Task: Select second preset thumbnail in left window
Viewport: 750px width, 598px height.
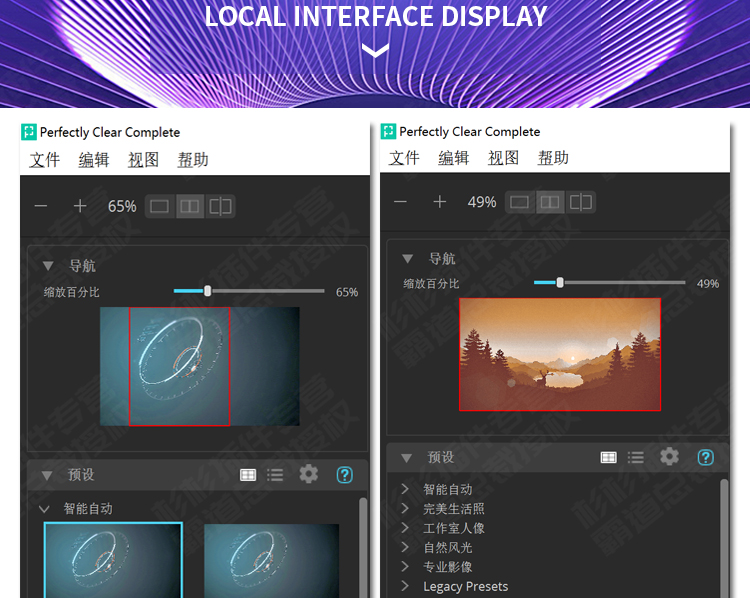Action: pyautogui.click(x=272, y=561)
